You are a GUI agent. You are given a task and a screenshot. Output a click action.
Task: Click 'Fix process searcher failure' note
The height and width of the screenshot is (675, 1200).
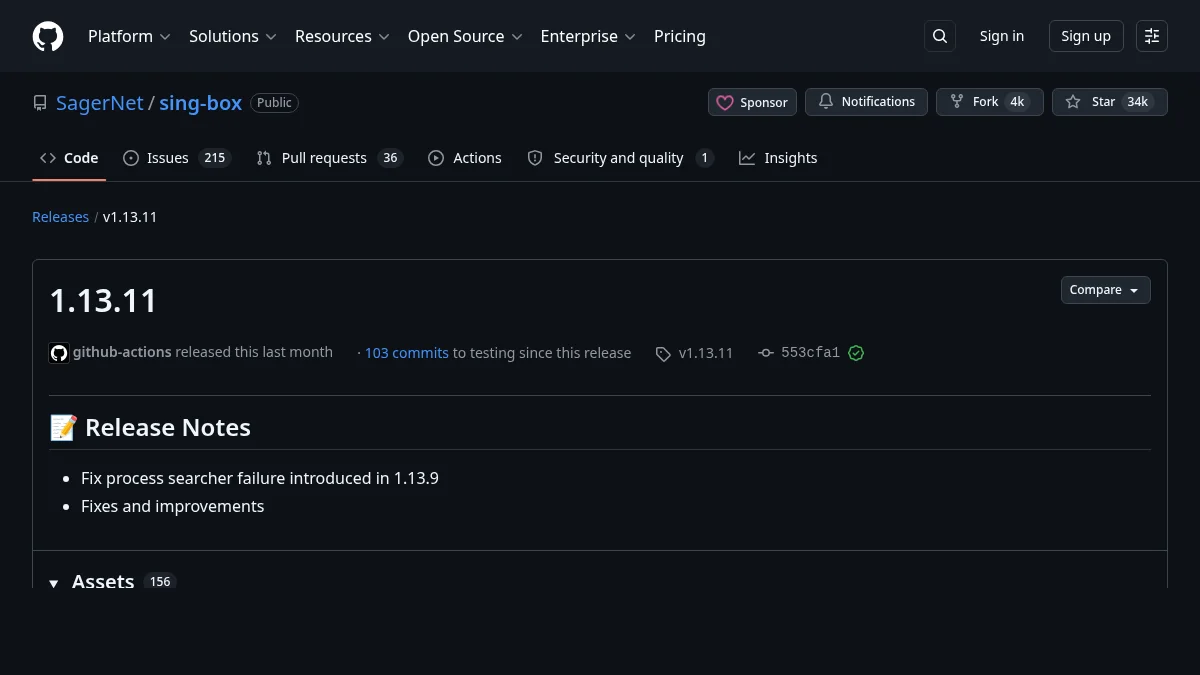click(260, 478)
